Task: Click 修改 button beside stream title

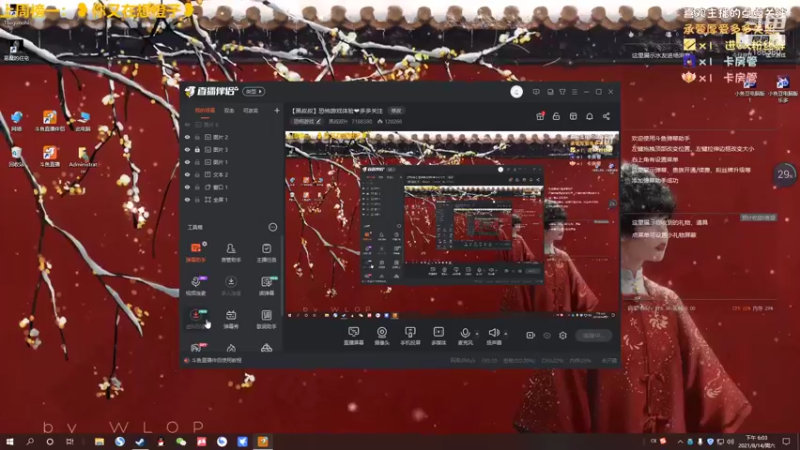Action: [396, 111]
